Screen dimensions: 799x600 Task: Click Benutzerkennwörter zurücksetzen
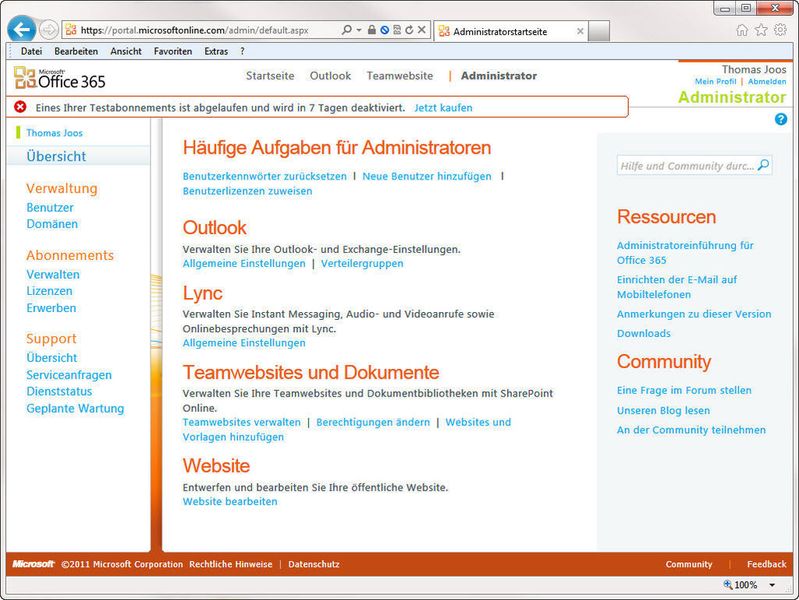(x=264, y=176)
